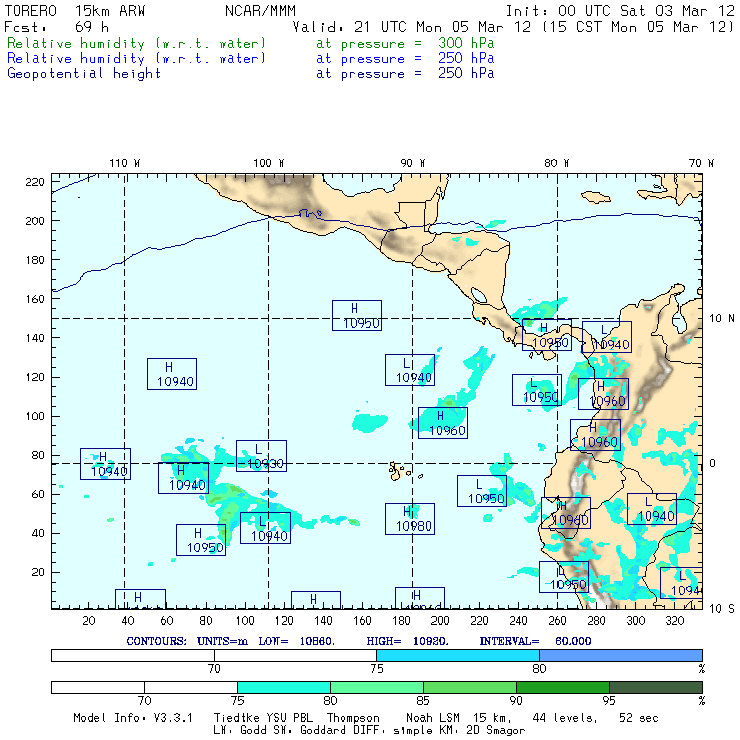Click the Galapagos Islands on the map
This screenshot has width=740, height=740.
[x=399, y=471]
